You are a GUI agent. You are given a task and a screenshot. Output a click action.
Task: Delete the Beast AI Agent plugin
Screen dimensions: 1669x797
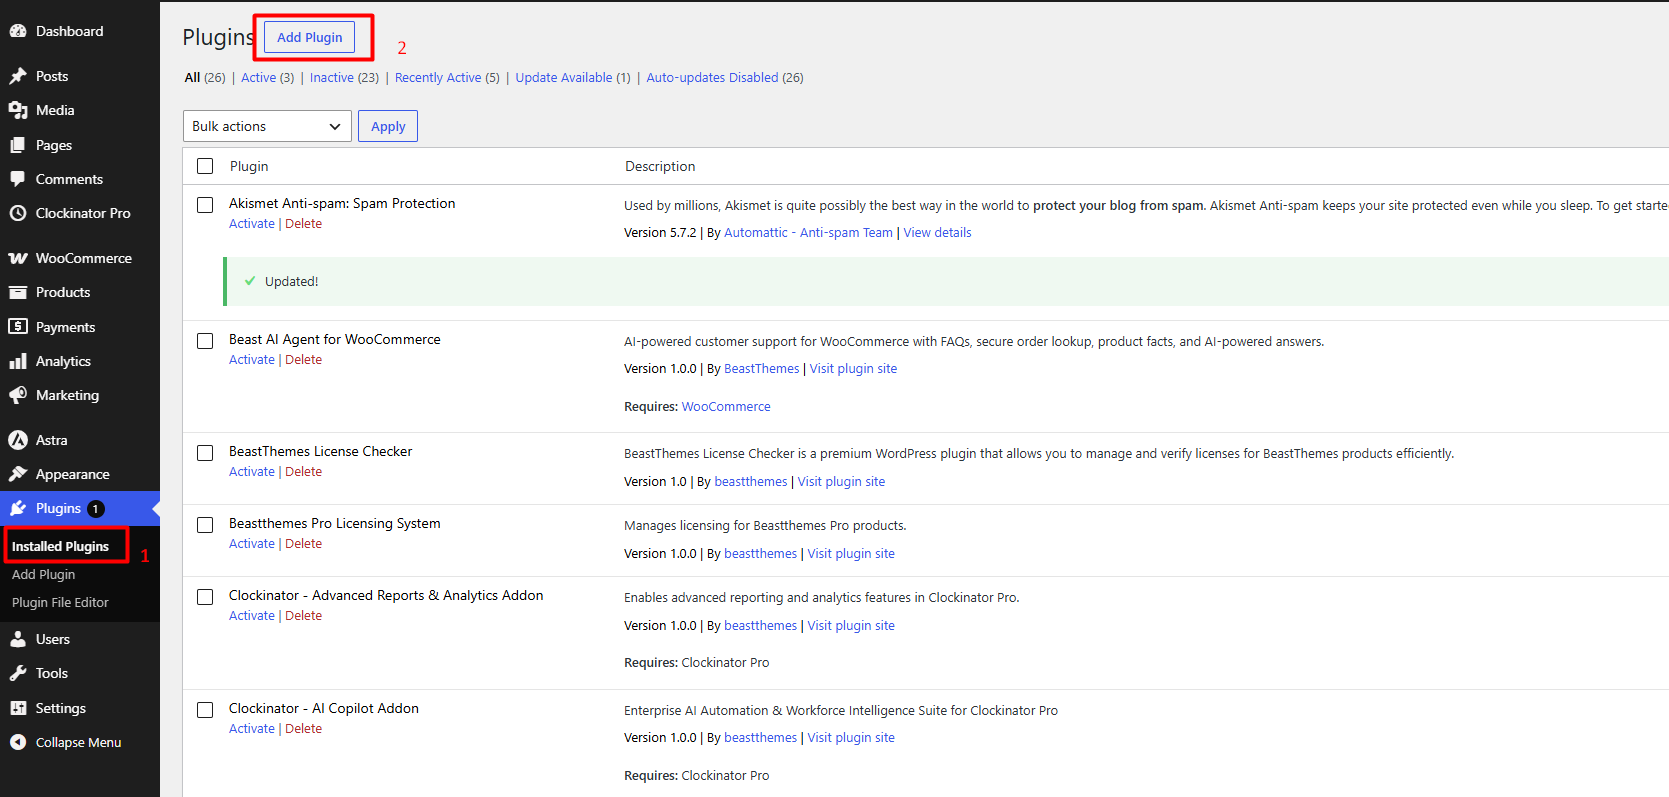pyautogui.click(x=303, y=360)
